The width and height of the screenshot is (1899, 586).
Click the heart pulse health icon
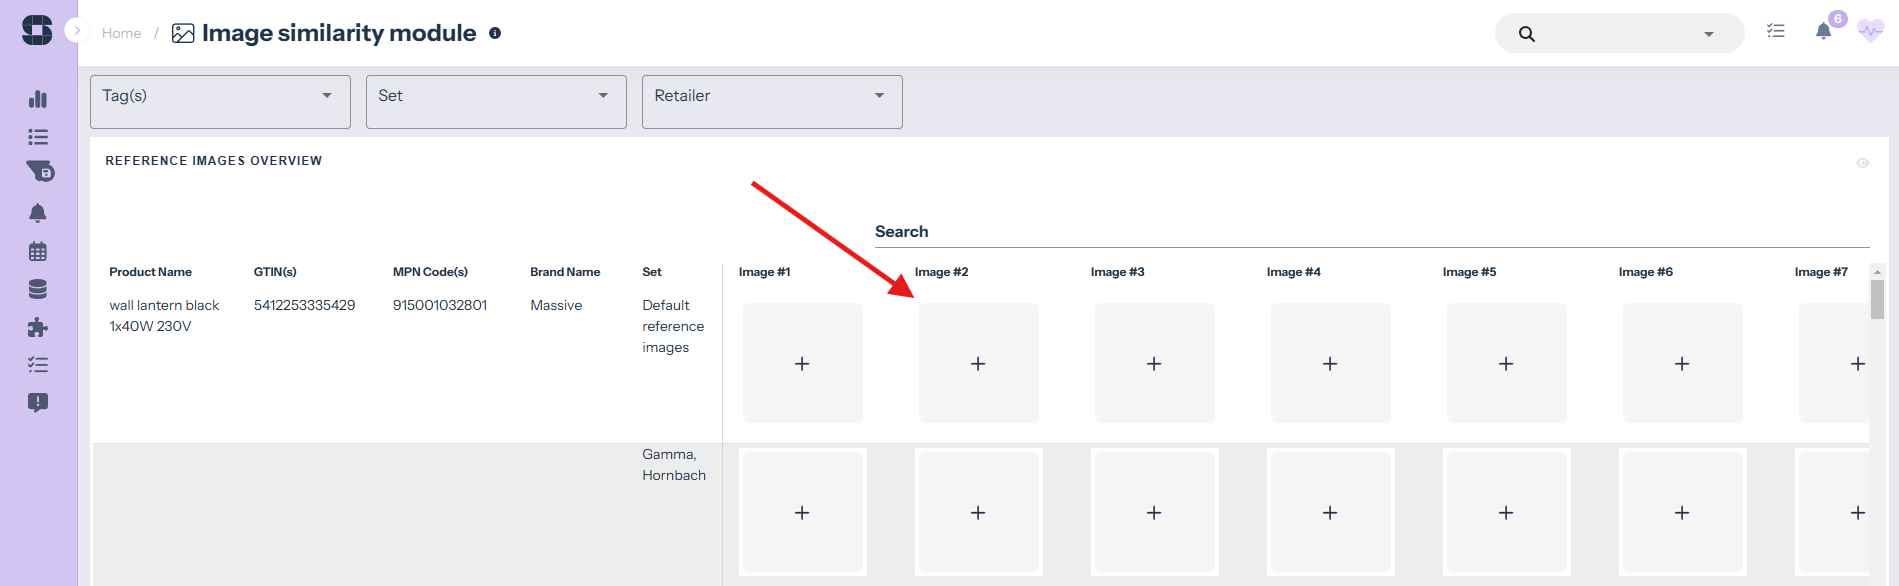1869,32
